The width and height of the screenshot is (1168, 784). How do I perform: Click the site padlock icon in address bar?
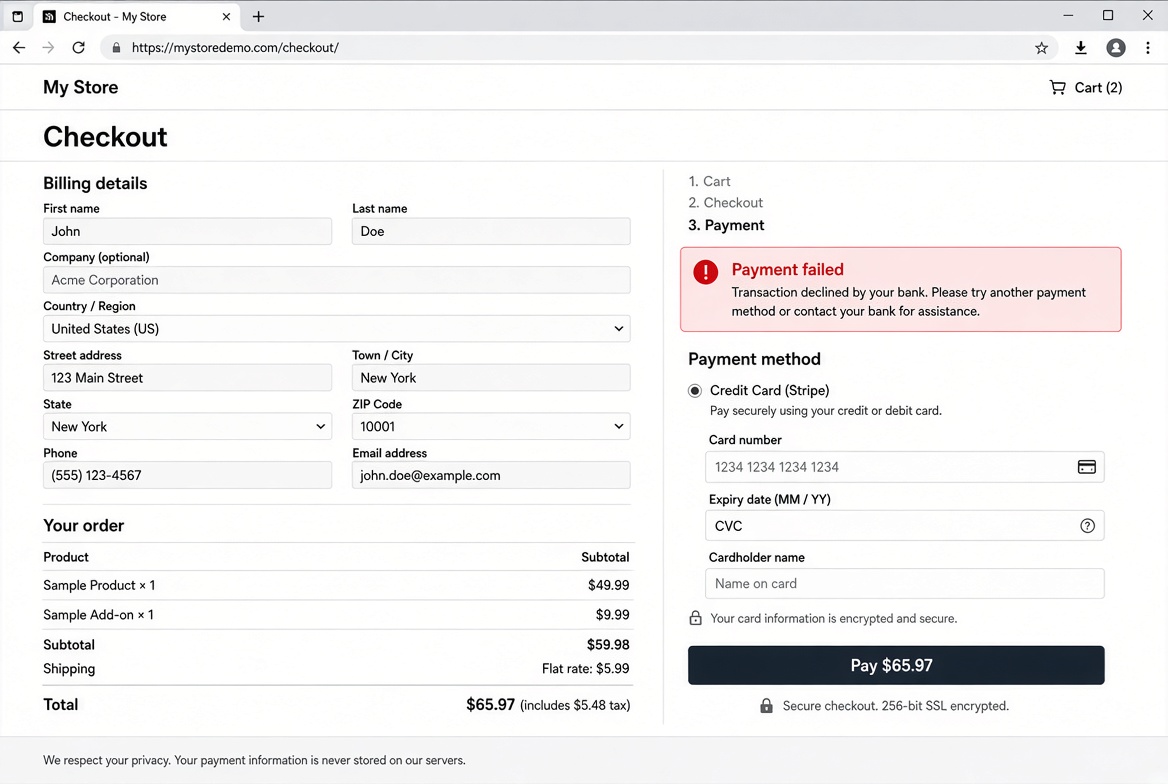(x=116, y=48)
